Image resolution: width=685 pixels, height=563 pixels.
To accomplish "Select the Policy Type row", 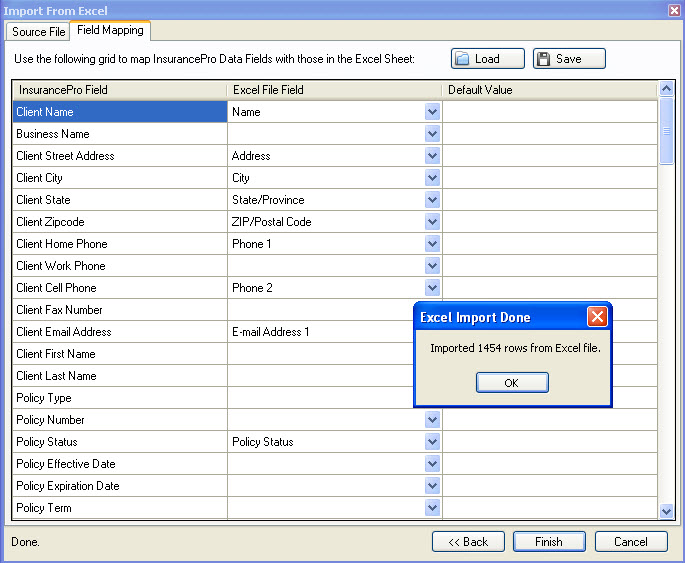I will tap(120, 398).
